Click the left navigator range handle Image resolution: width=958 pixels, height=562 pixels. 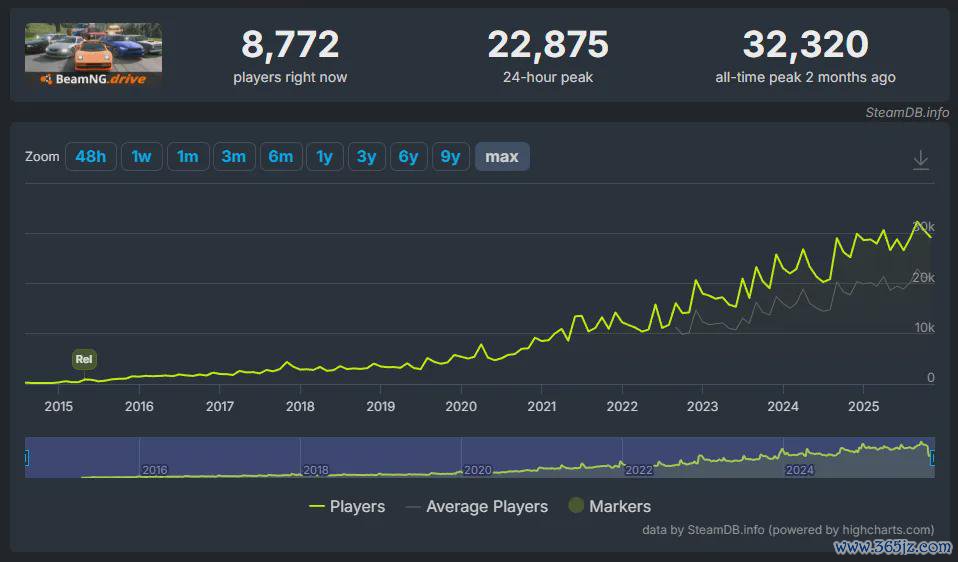pyautogui.click(x=26, y=457)
